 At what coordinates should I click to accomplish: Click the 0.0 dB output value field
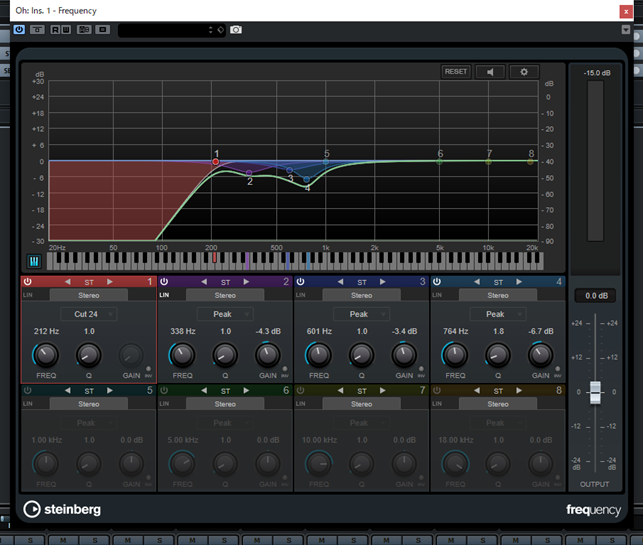(x=595, y=296)
